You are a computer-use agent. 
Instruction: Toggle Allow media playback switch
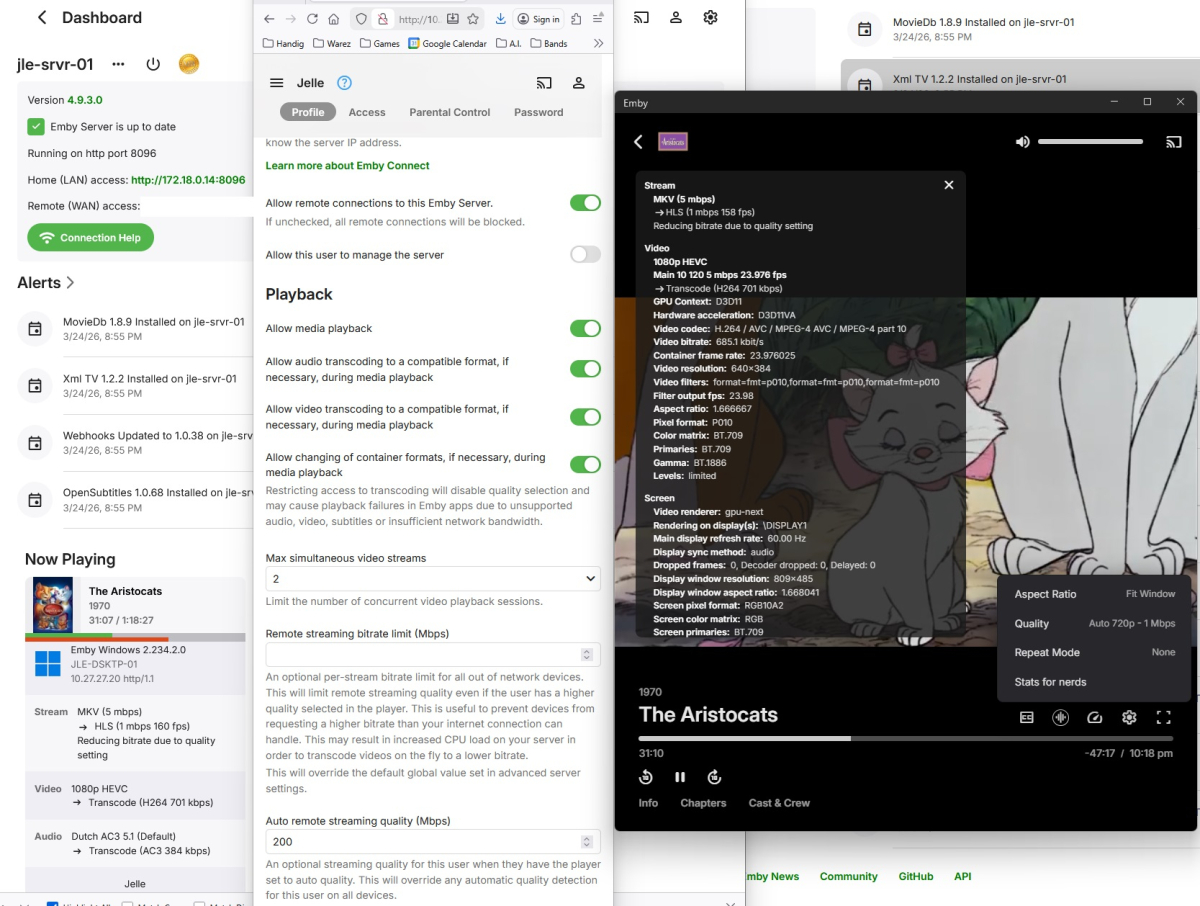(x=585, y=328)
